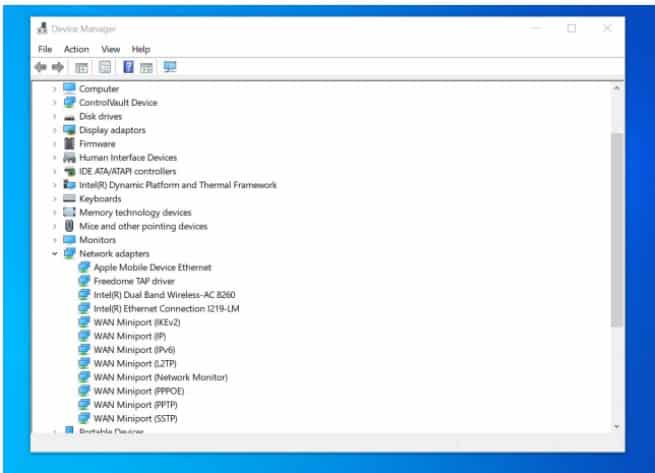655x473 pixels.
Task: Click the Firmware chip icon
Action: [69, 143]
